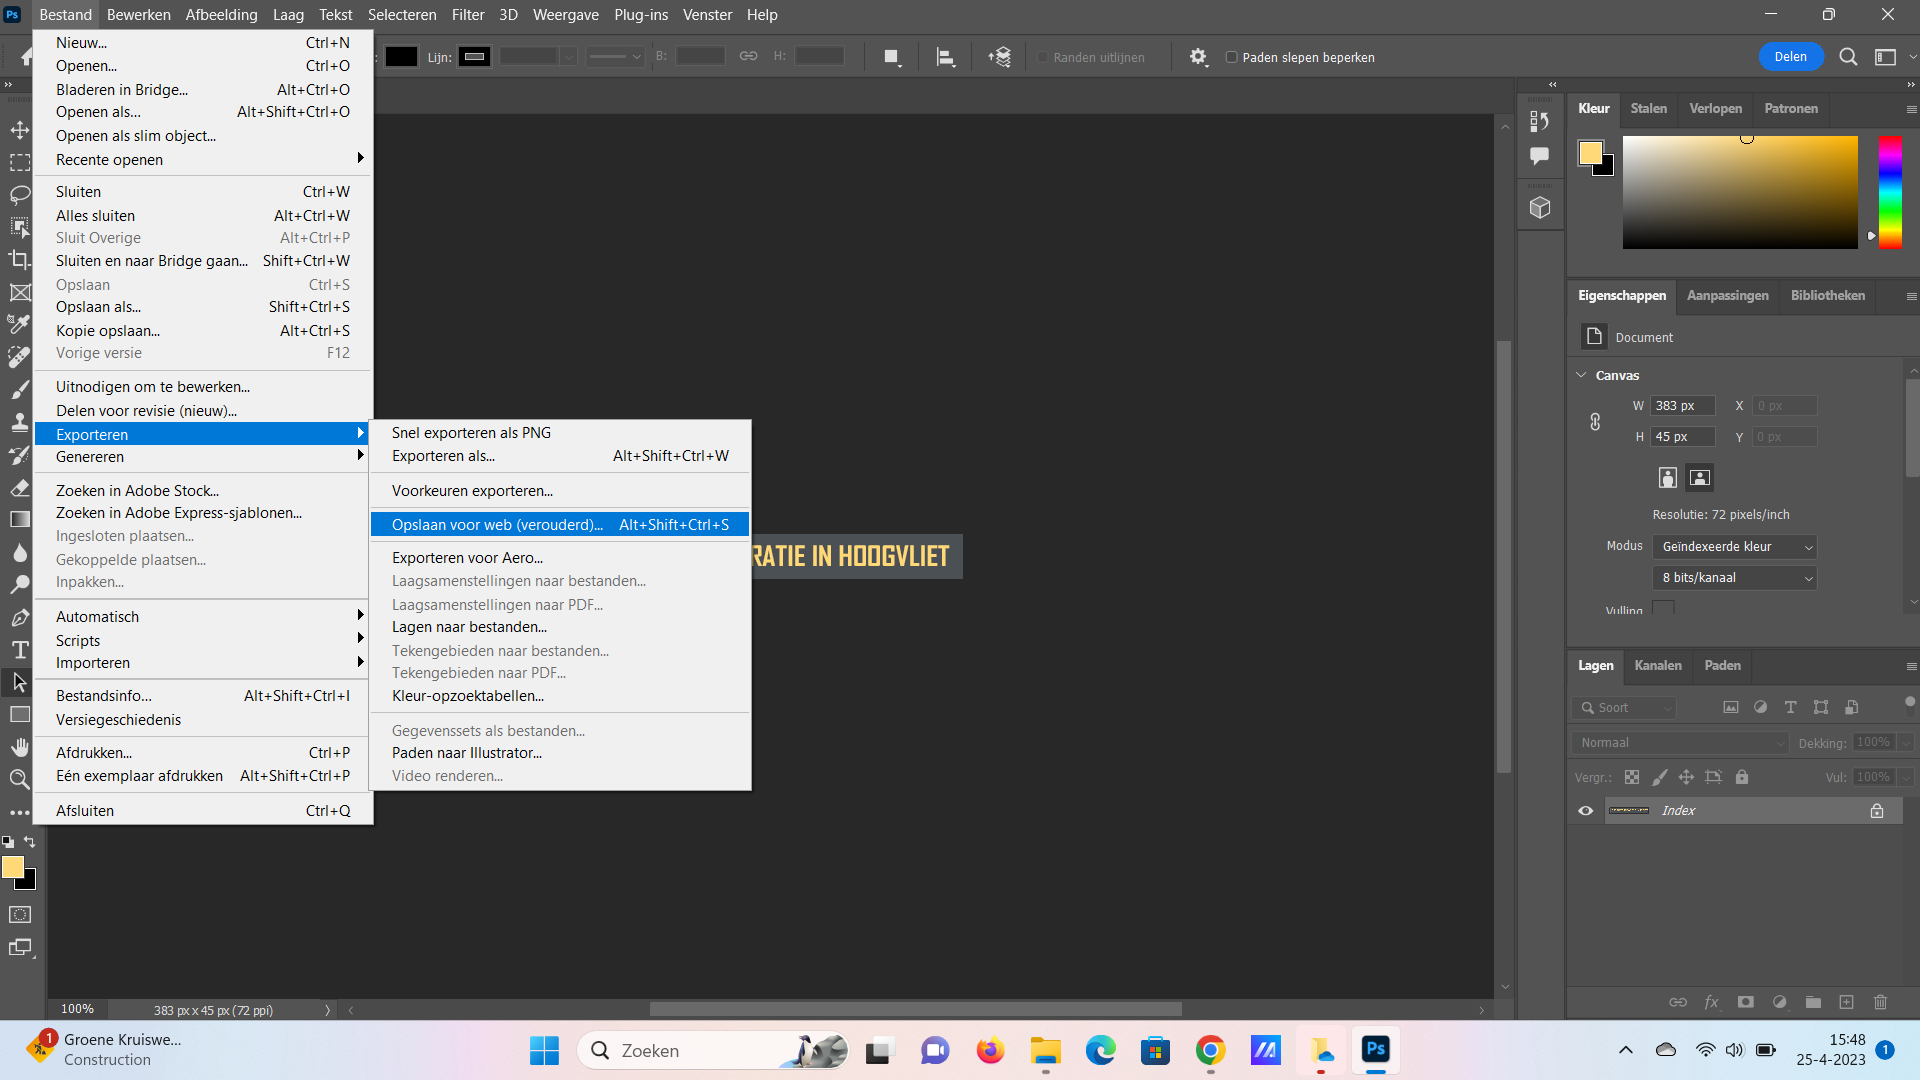
Task: Open the 8 bits/kanaal dropdown
Action: (x=1734, y=578)
